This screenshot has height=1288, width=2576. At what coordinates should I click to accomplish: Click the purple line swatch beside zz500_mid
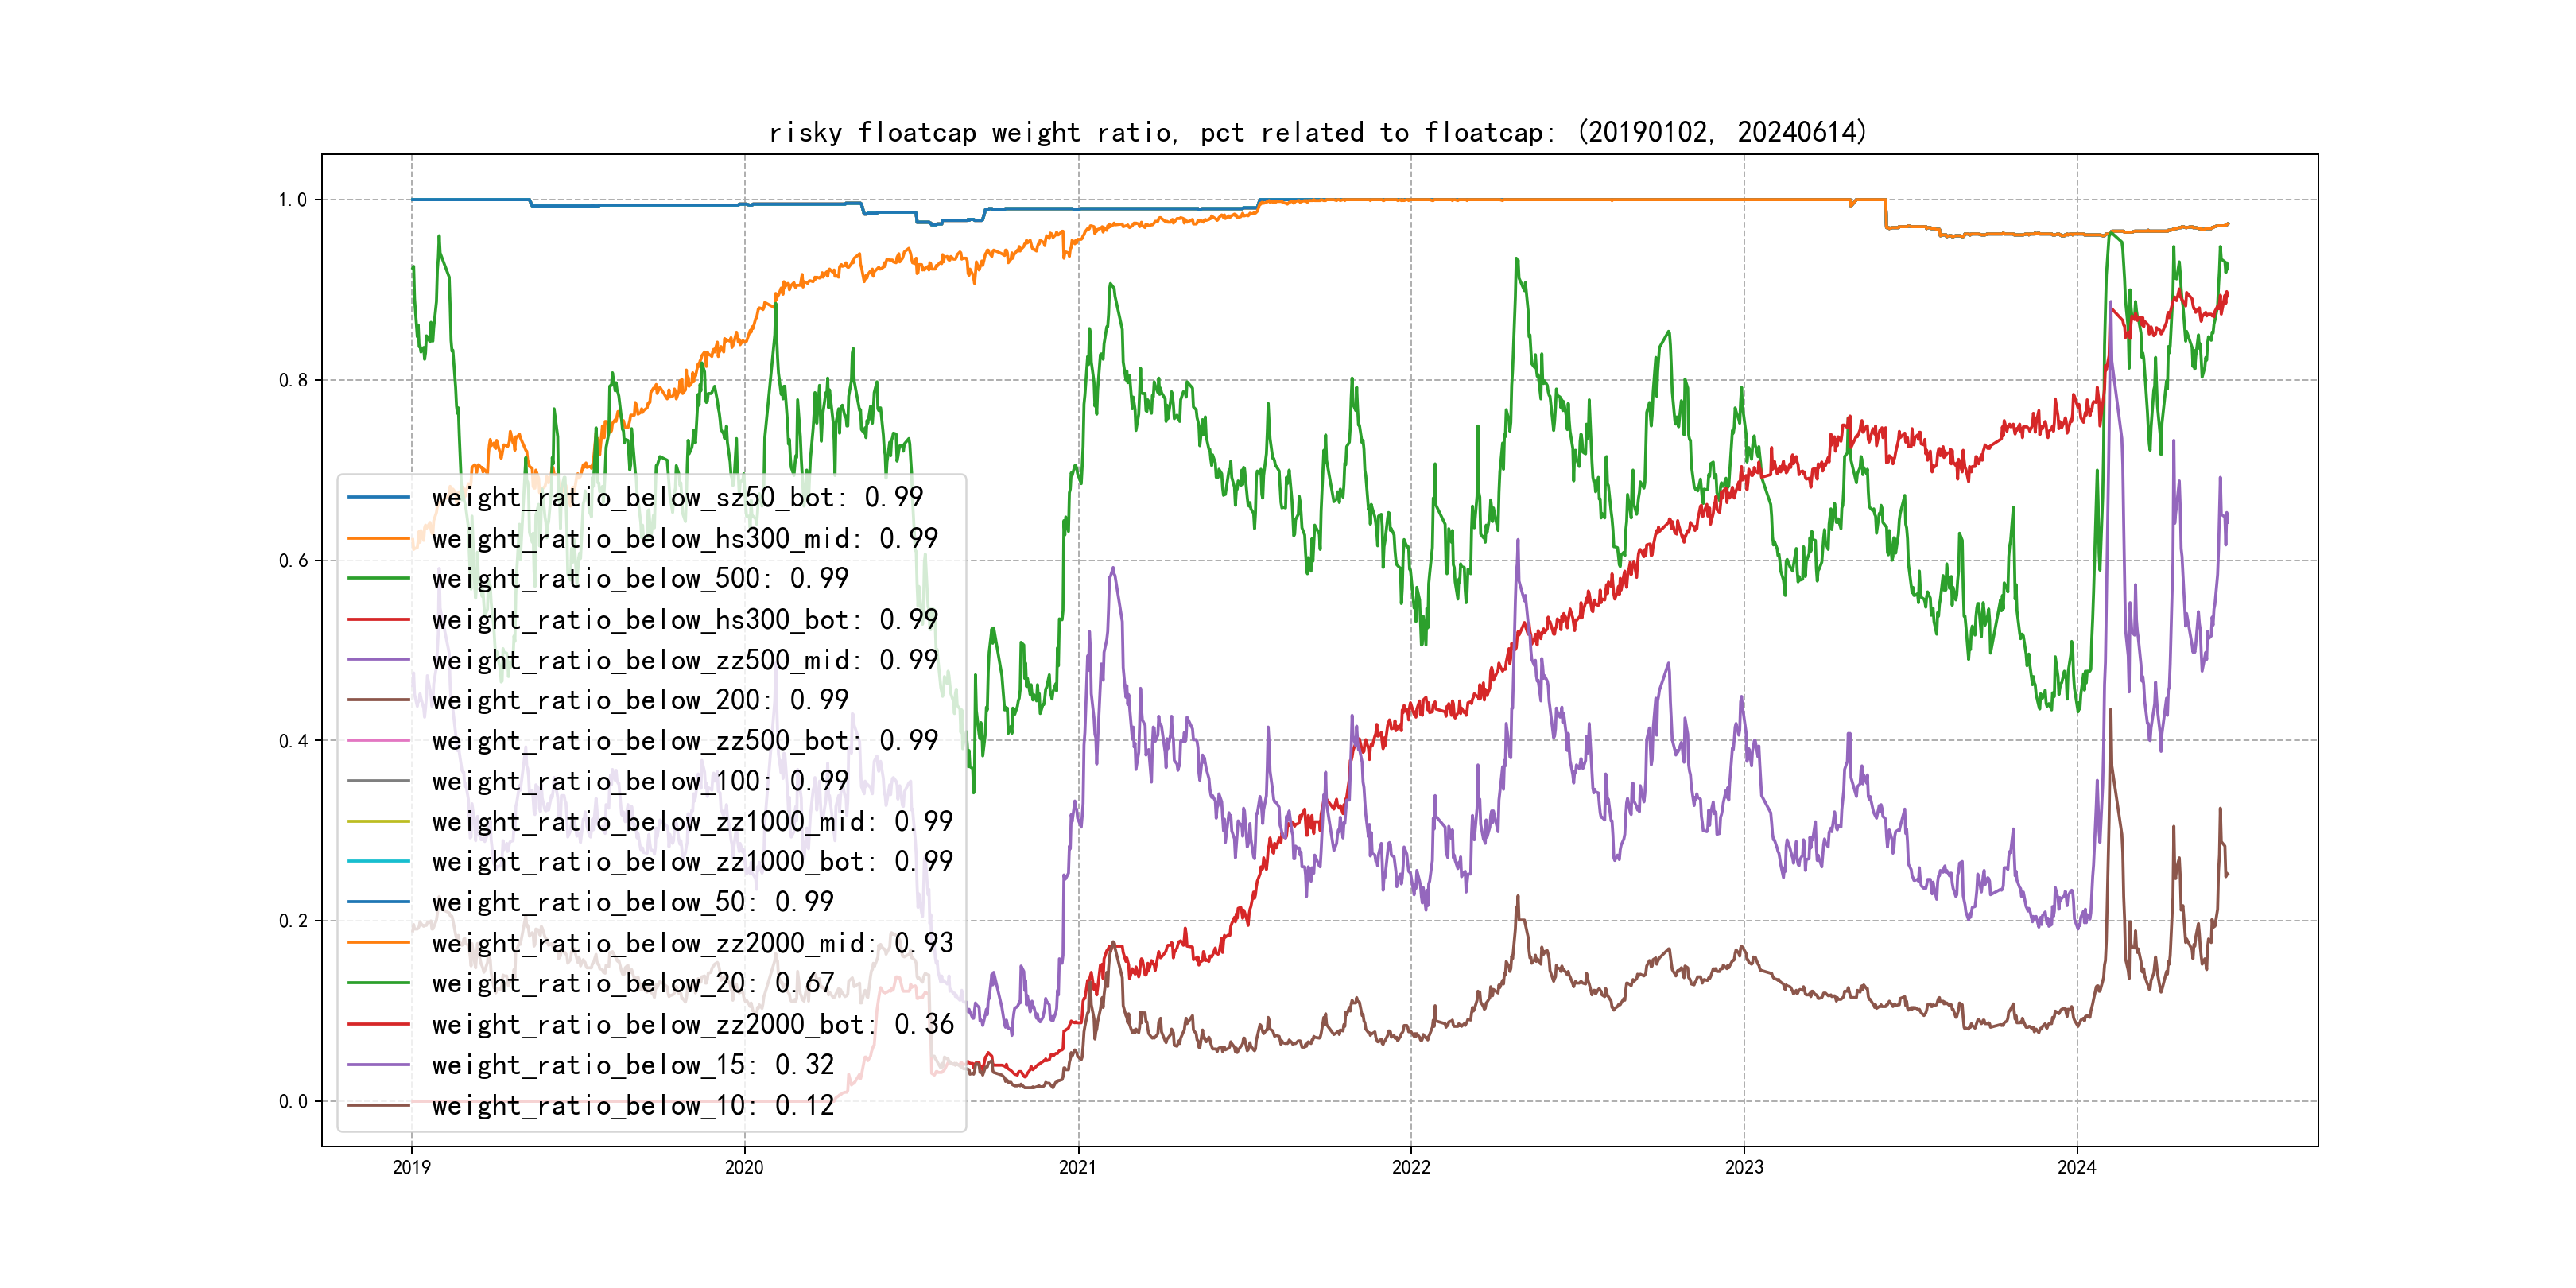378,660
